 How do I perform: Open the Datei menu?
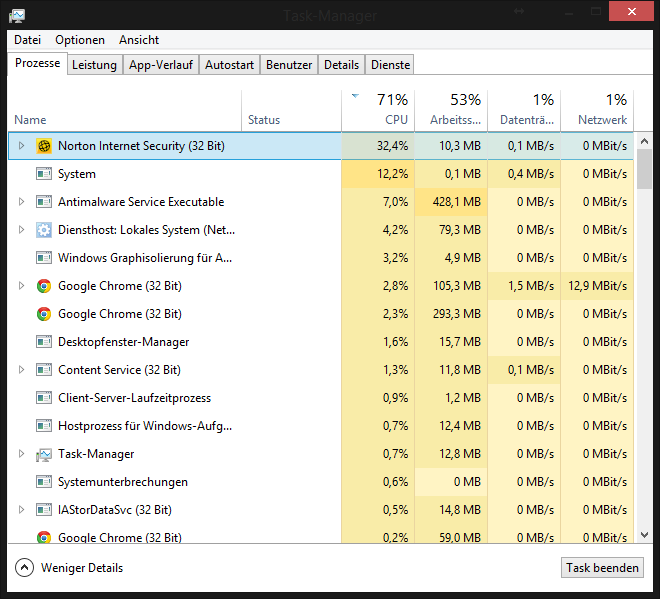pyautogui.click(x=27, y=40)
